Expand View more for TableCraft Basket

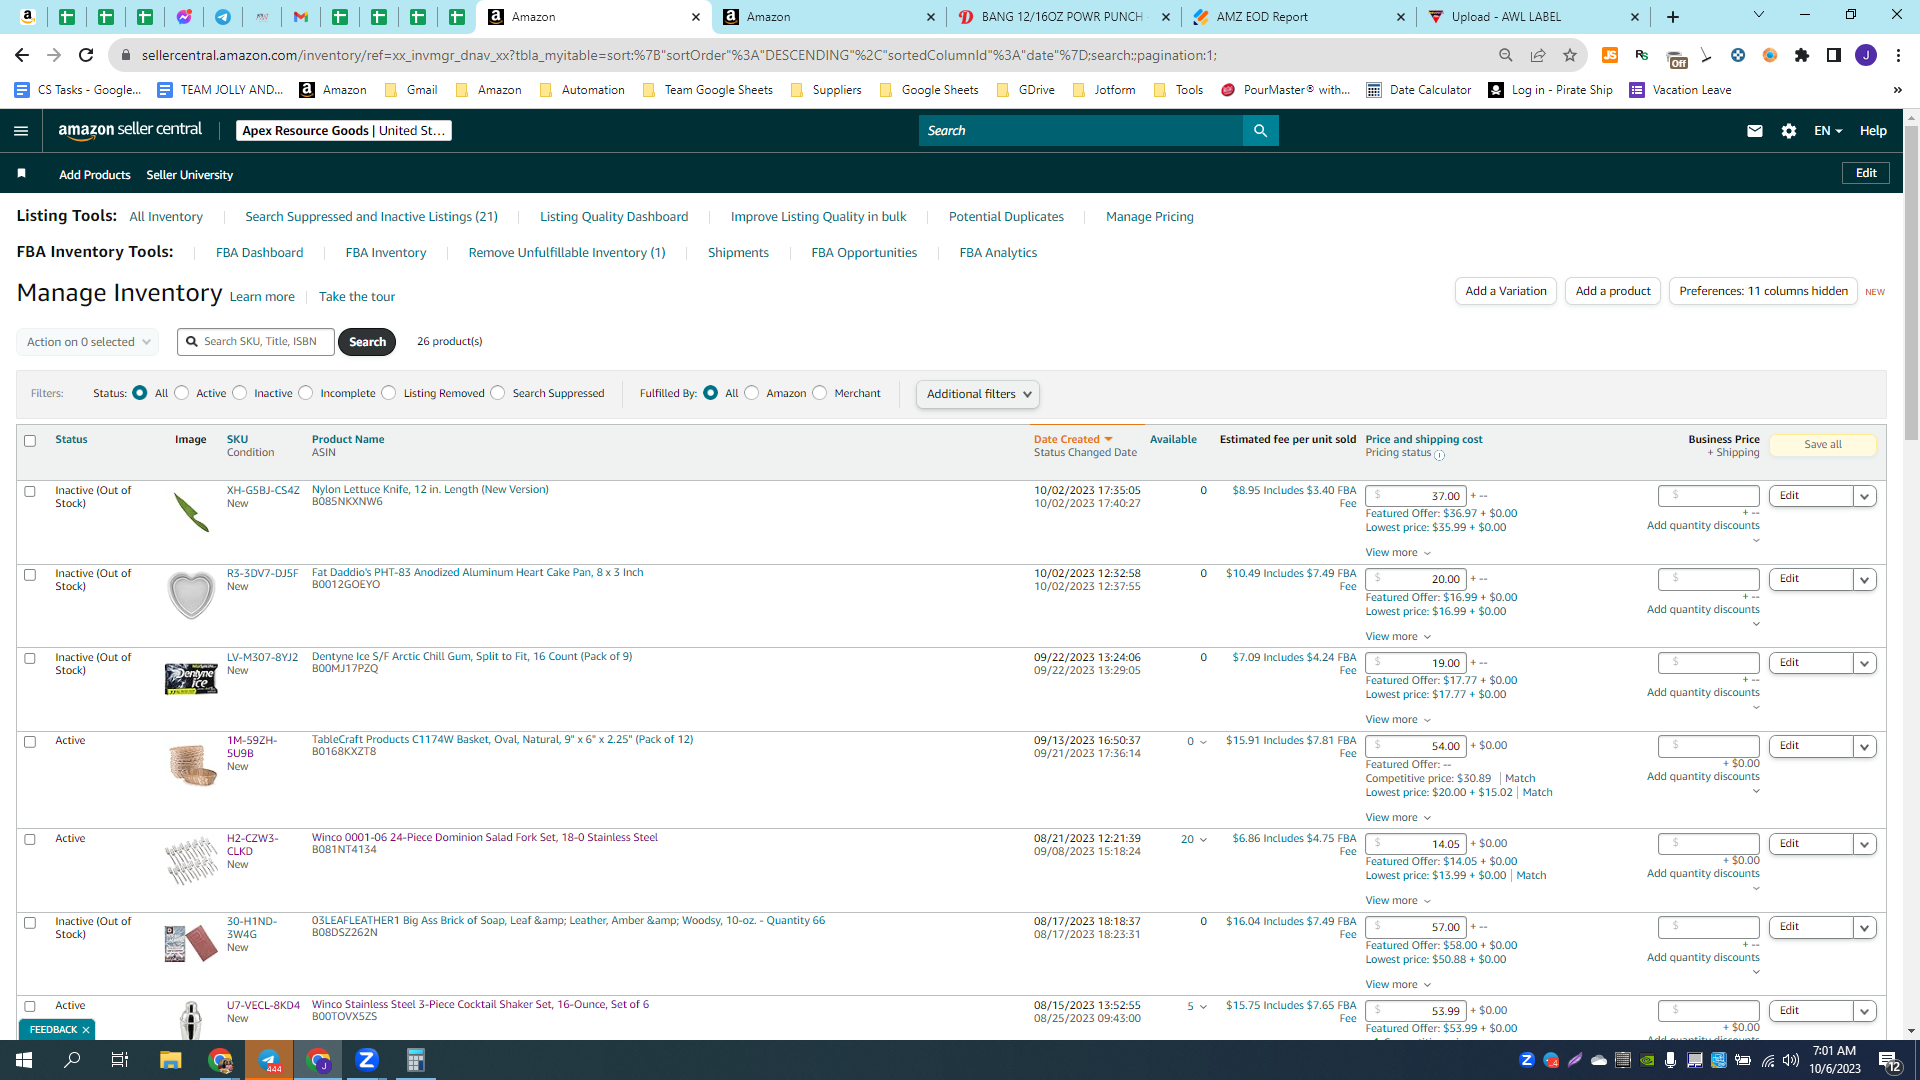[x=1398, y=818]
